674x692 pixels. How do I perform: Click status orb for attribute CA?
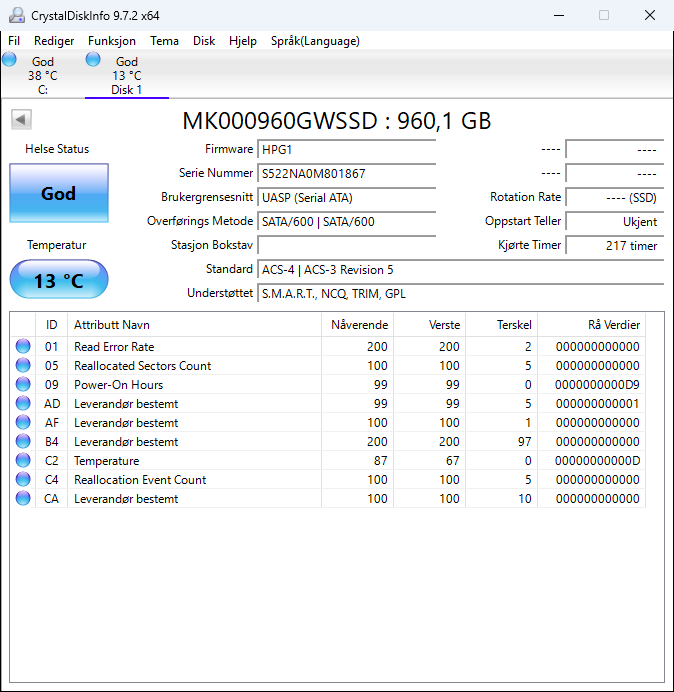pyautogui.click(x=23, y=498)
